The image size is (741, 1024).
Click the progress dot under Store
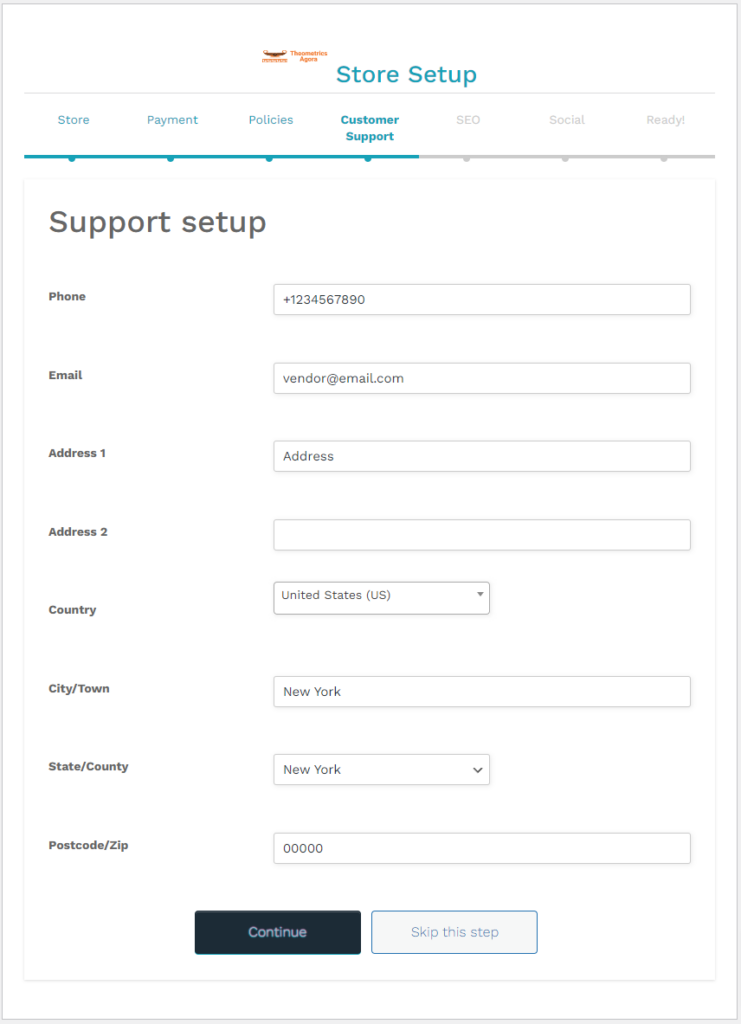(72, 158)
